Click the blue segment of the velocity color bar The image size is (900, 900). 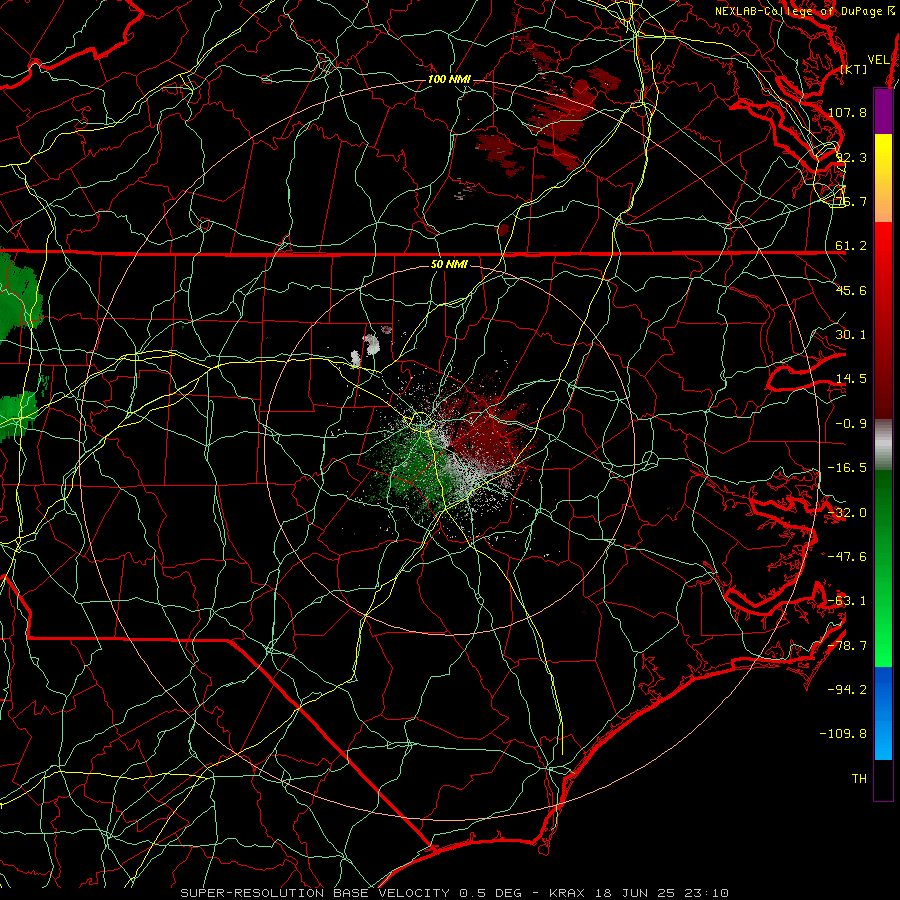(883, 713)
